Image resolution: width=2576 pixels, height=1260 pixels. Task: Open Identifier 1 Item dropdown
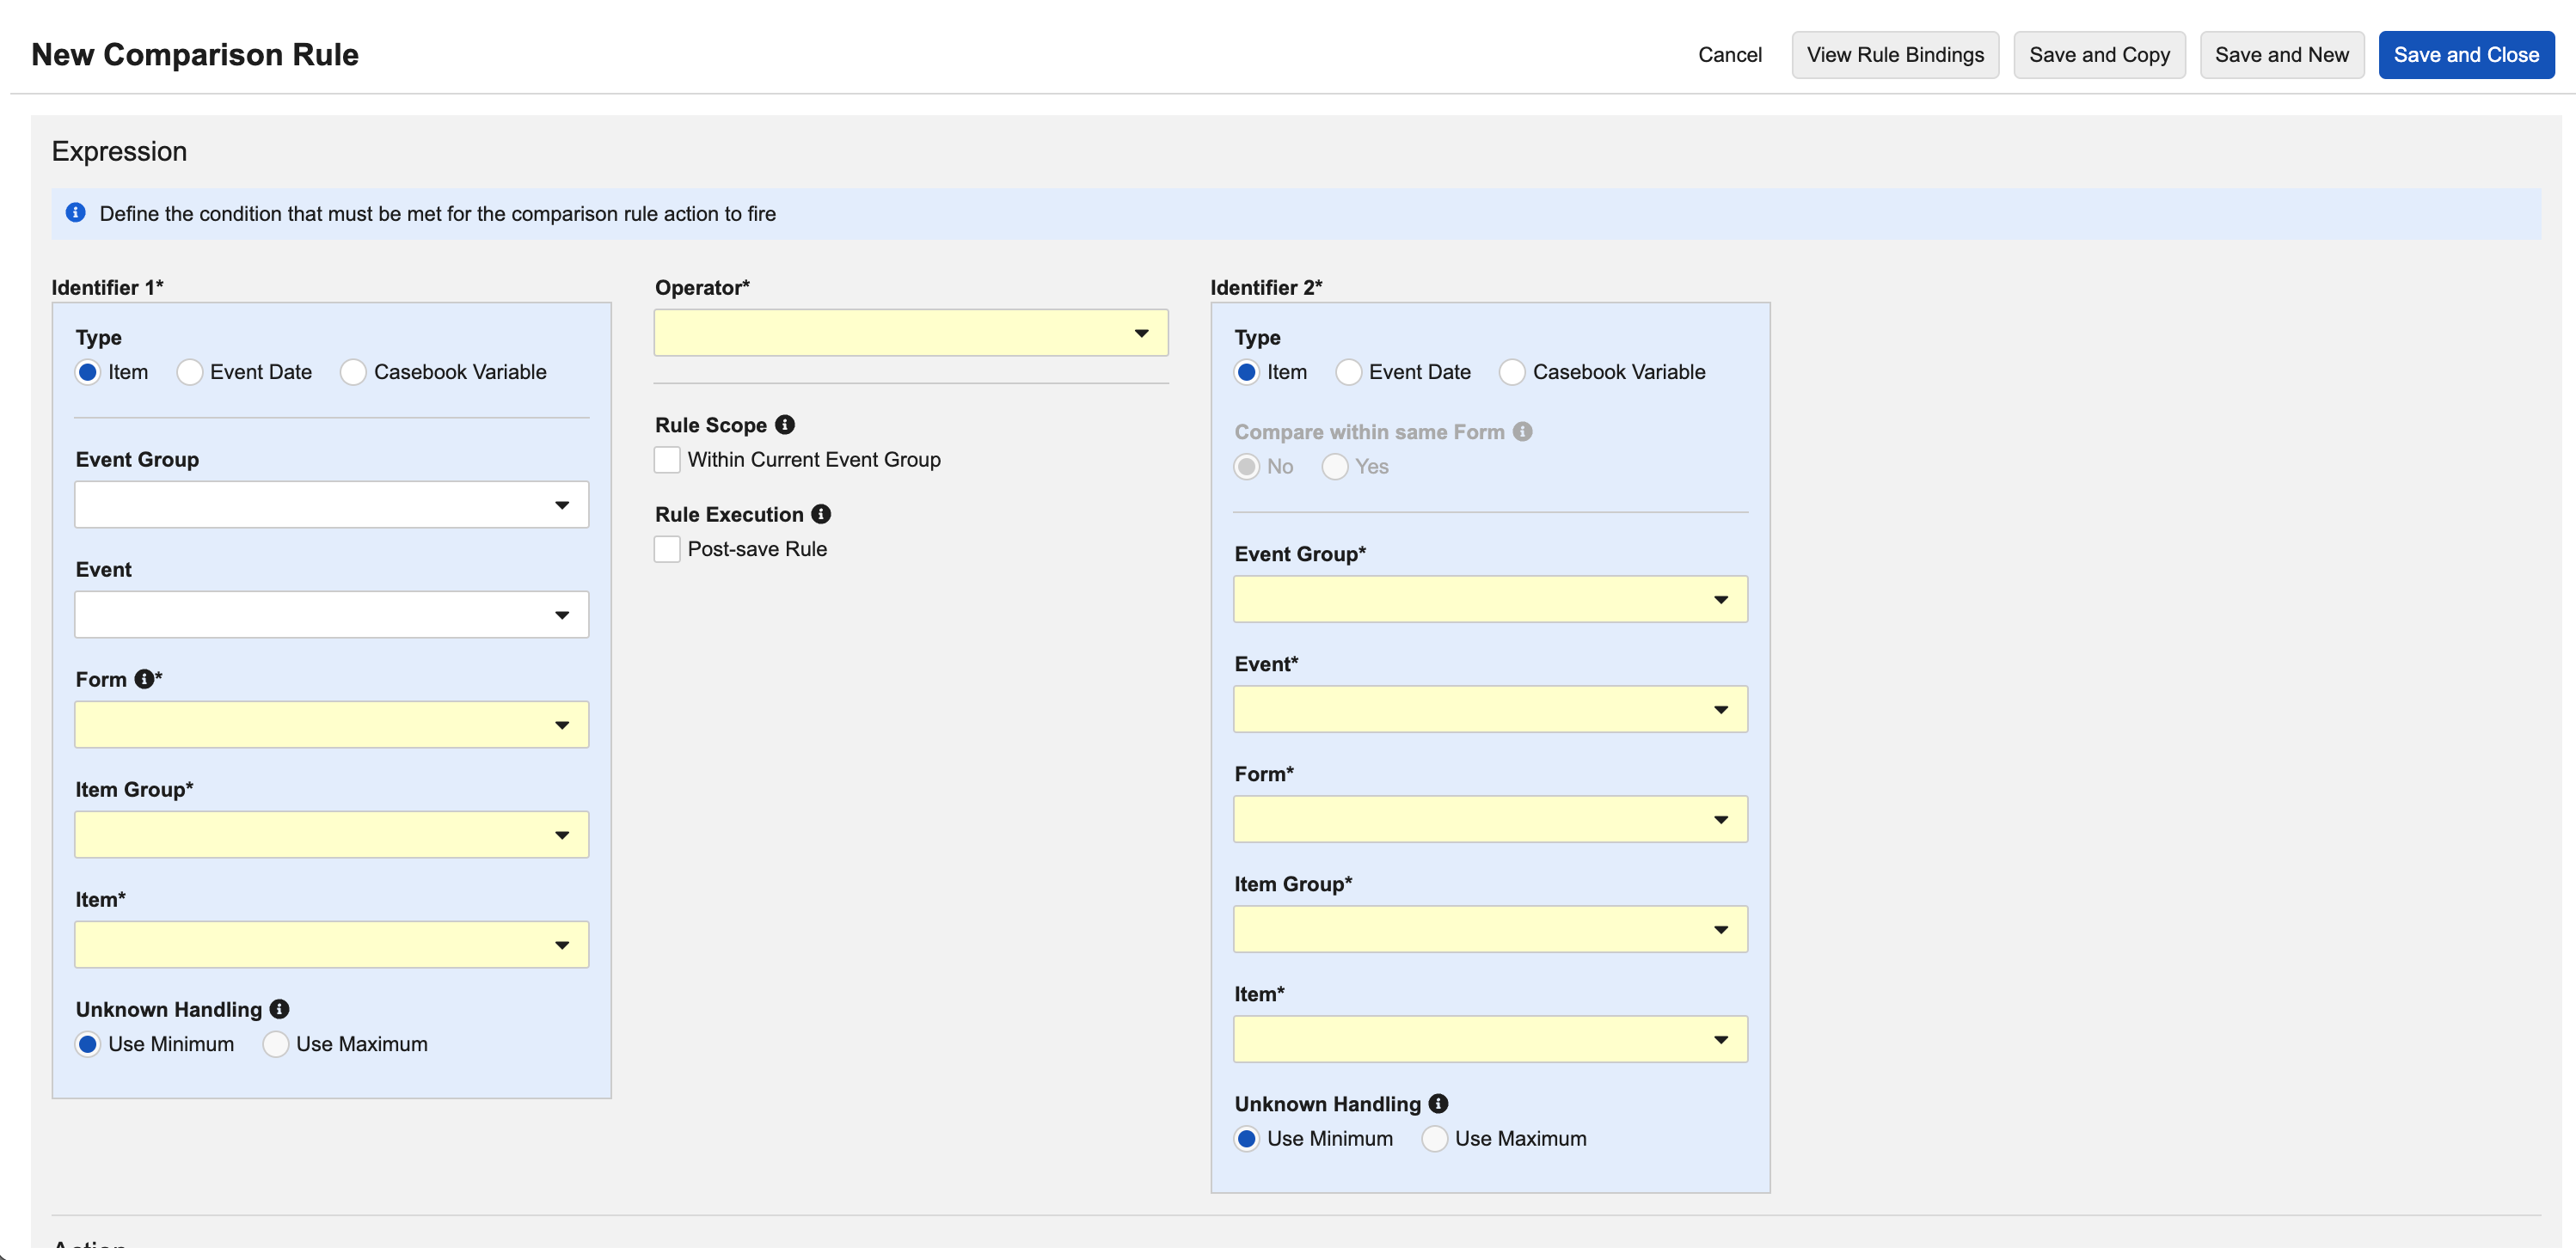331,944
